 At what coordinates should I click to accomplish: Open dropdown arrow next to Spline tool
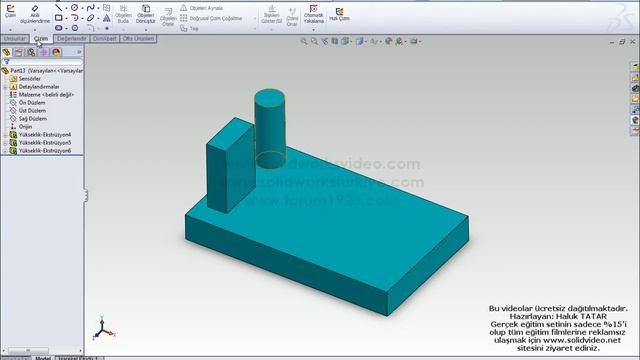(98, 8)
